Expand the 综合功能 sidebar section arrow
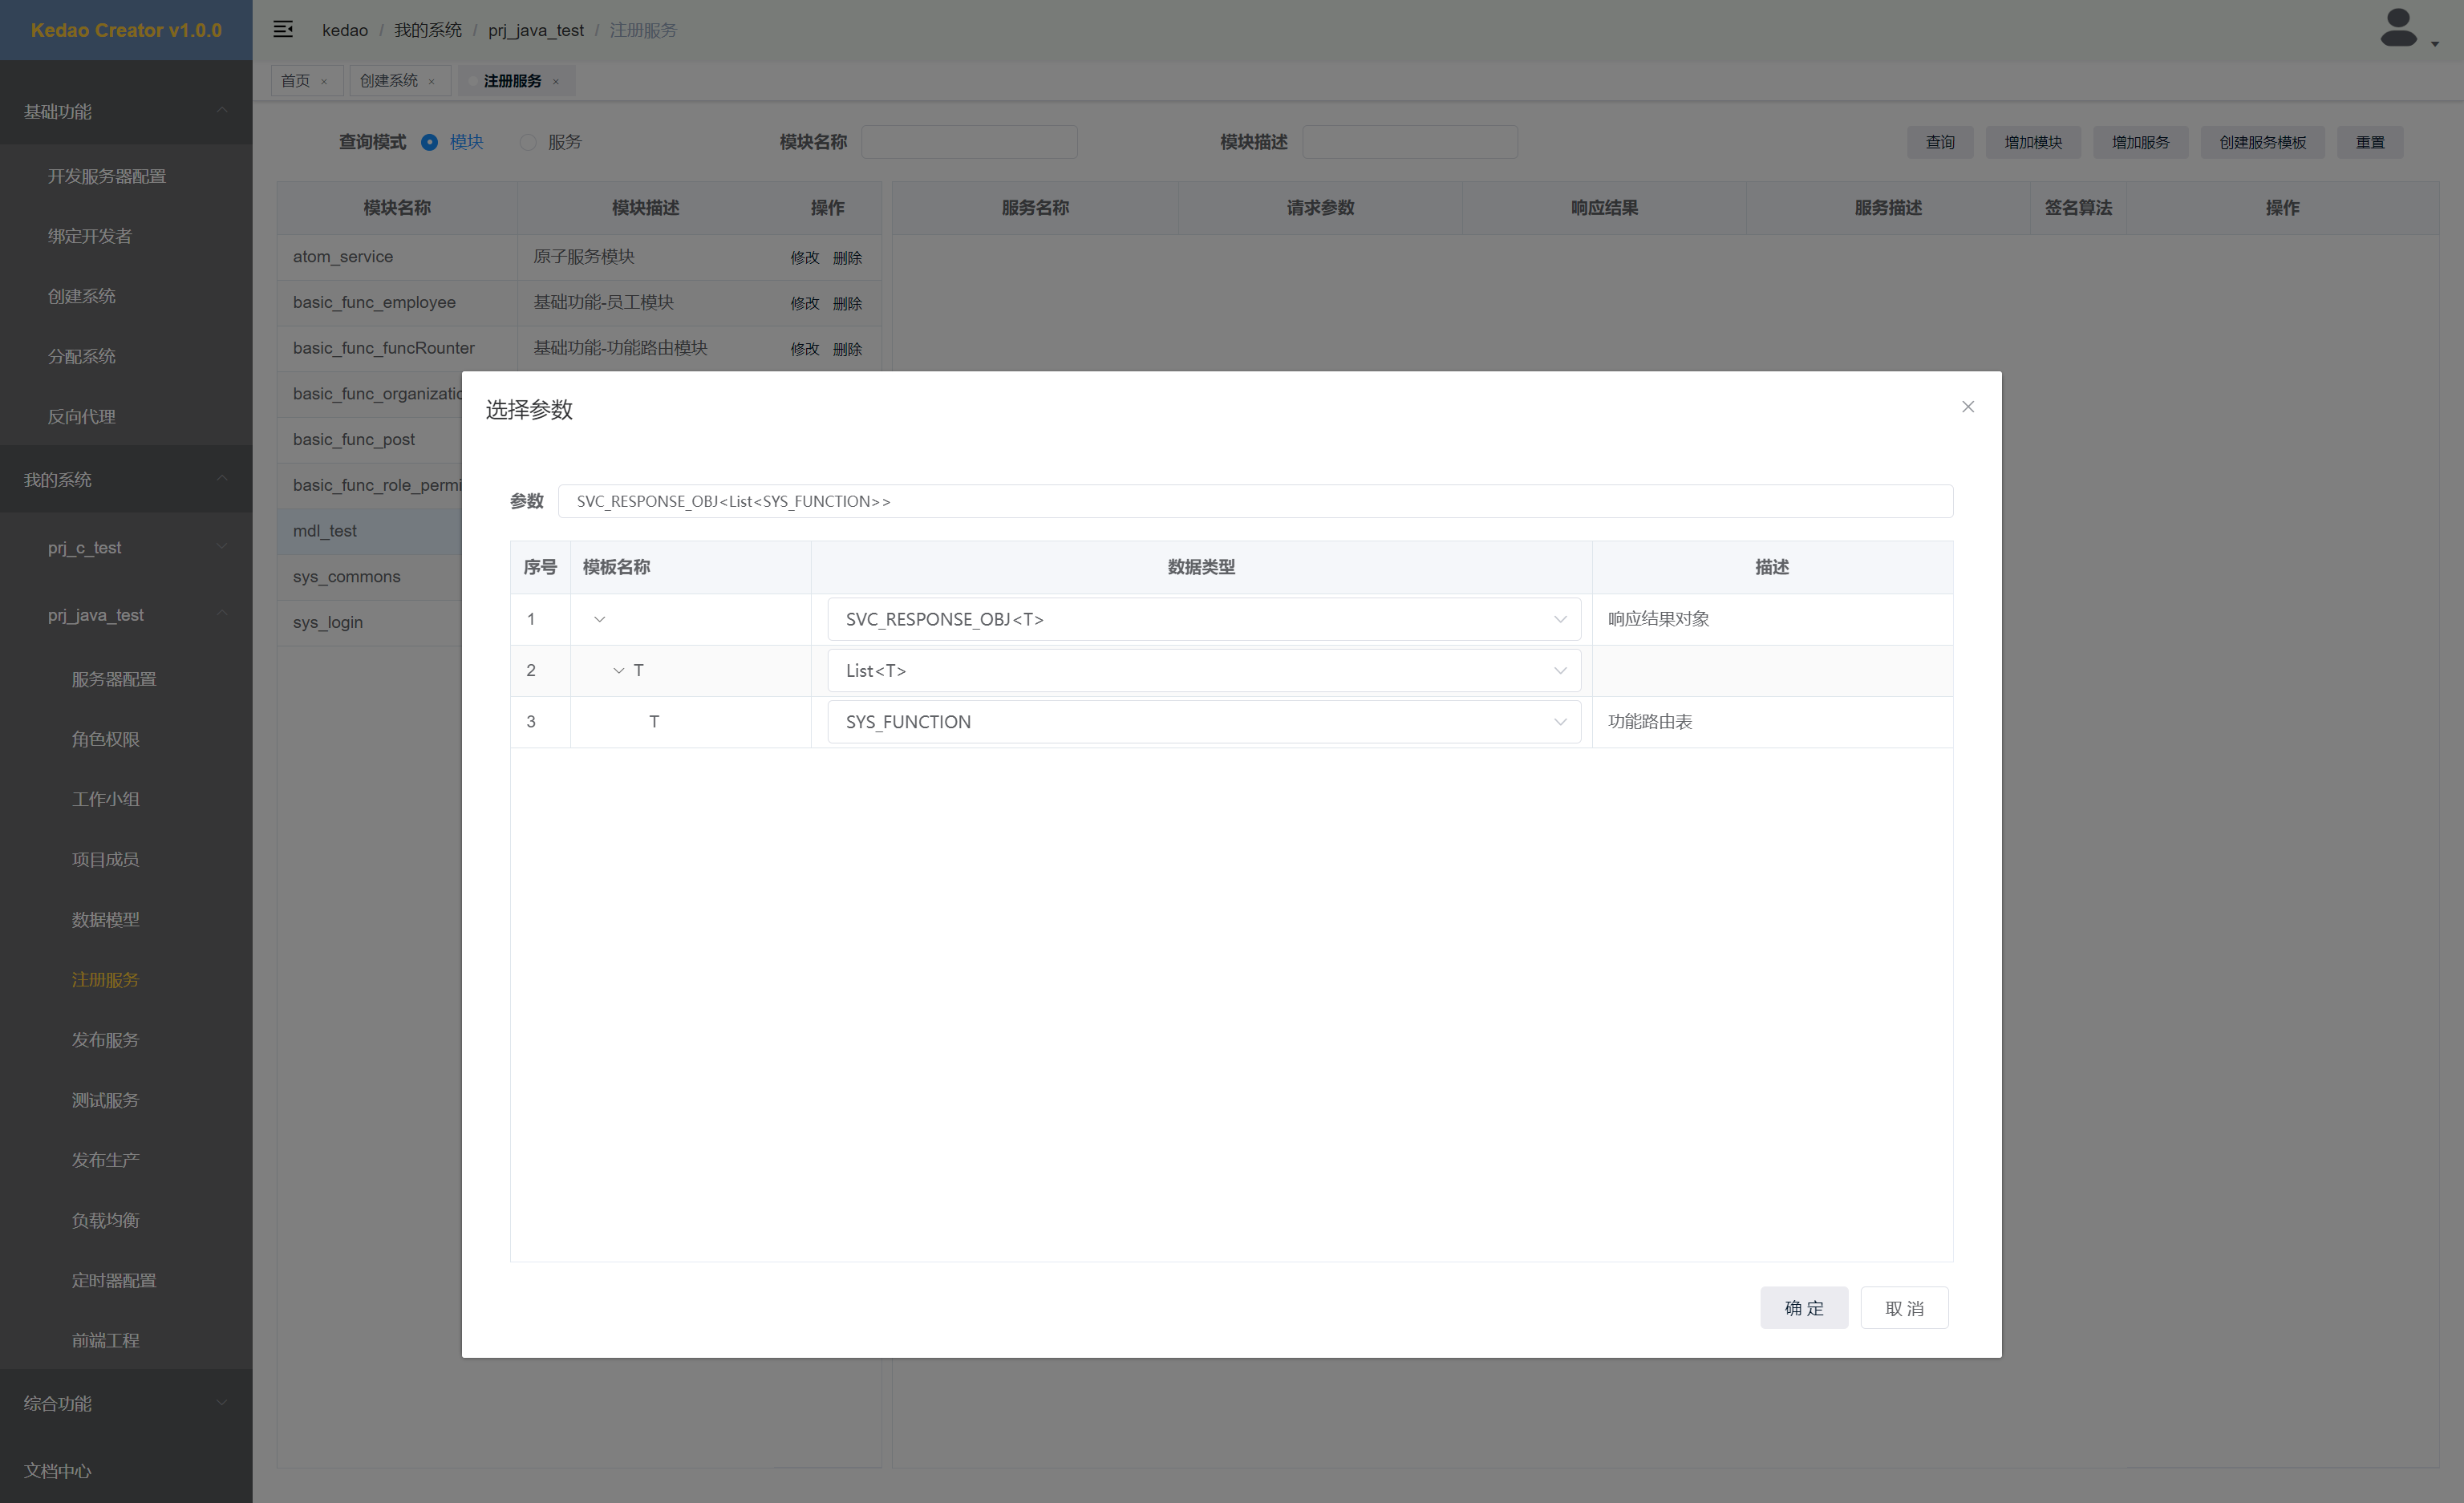The height and width of the screenshot is (1503, 2464). (222, 1403)
